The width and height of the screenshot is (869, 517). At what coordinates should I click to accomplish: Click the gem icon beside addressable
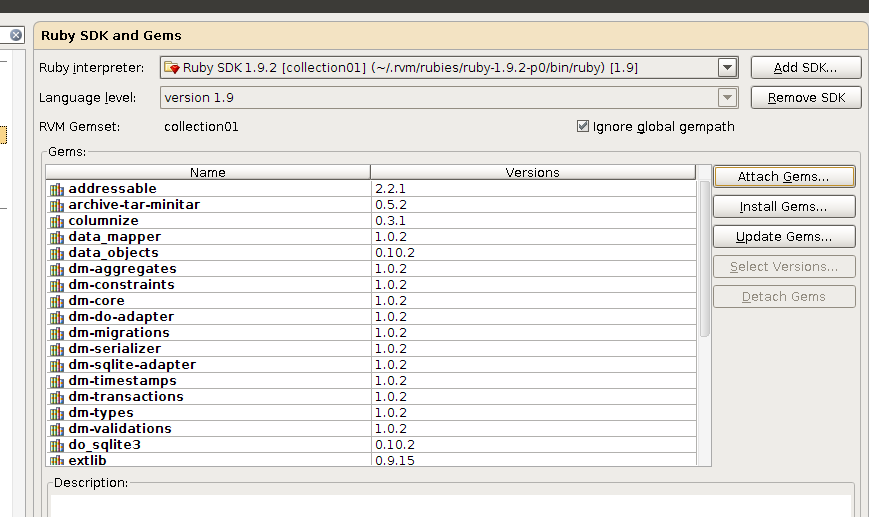[57, 190]
